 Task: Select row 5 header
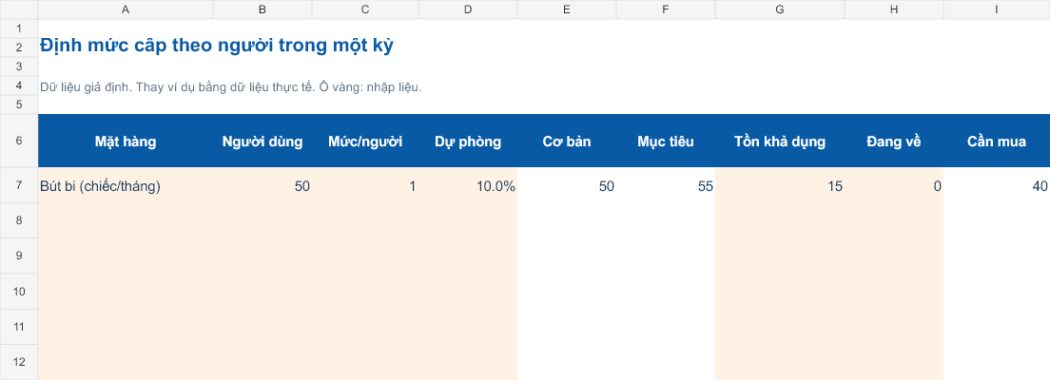(x=19, y=105)
